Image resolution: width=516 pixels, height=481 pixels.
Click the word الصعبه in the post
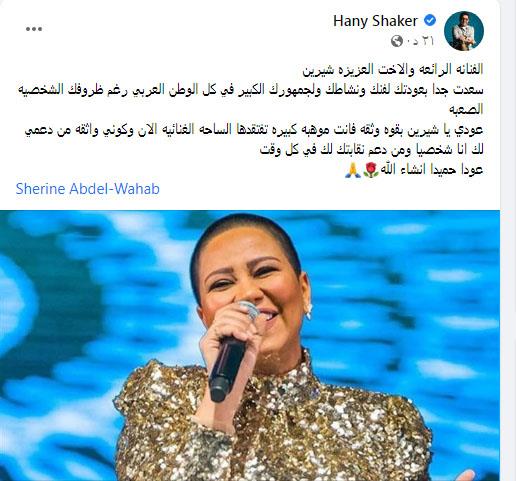point(466,110)
